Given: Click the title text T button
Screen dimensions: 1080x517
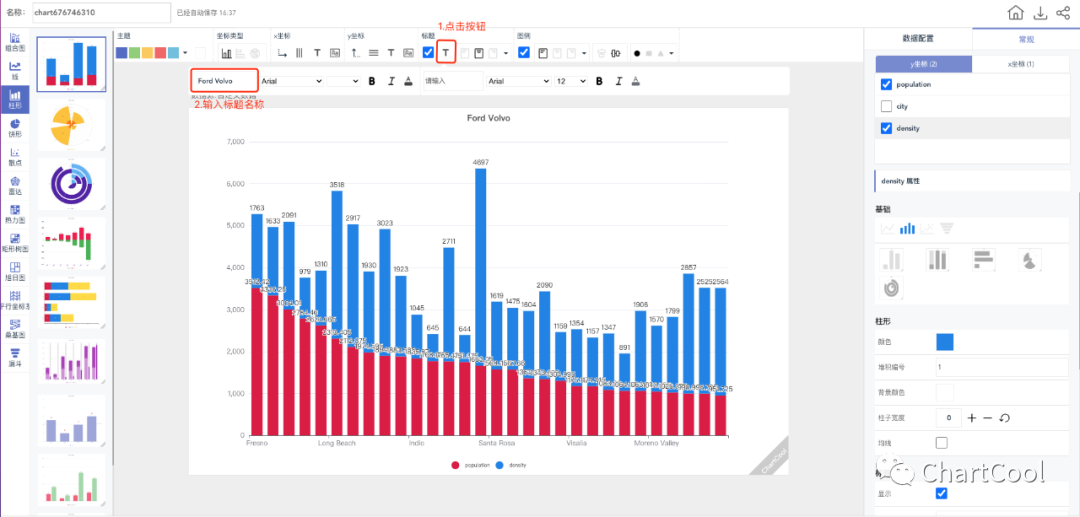Looking at the screenshot, I should click(x=446, y=52).
